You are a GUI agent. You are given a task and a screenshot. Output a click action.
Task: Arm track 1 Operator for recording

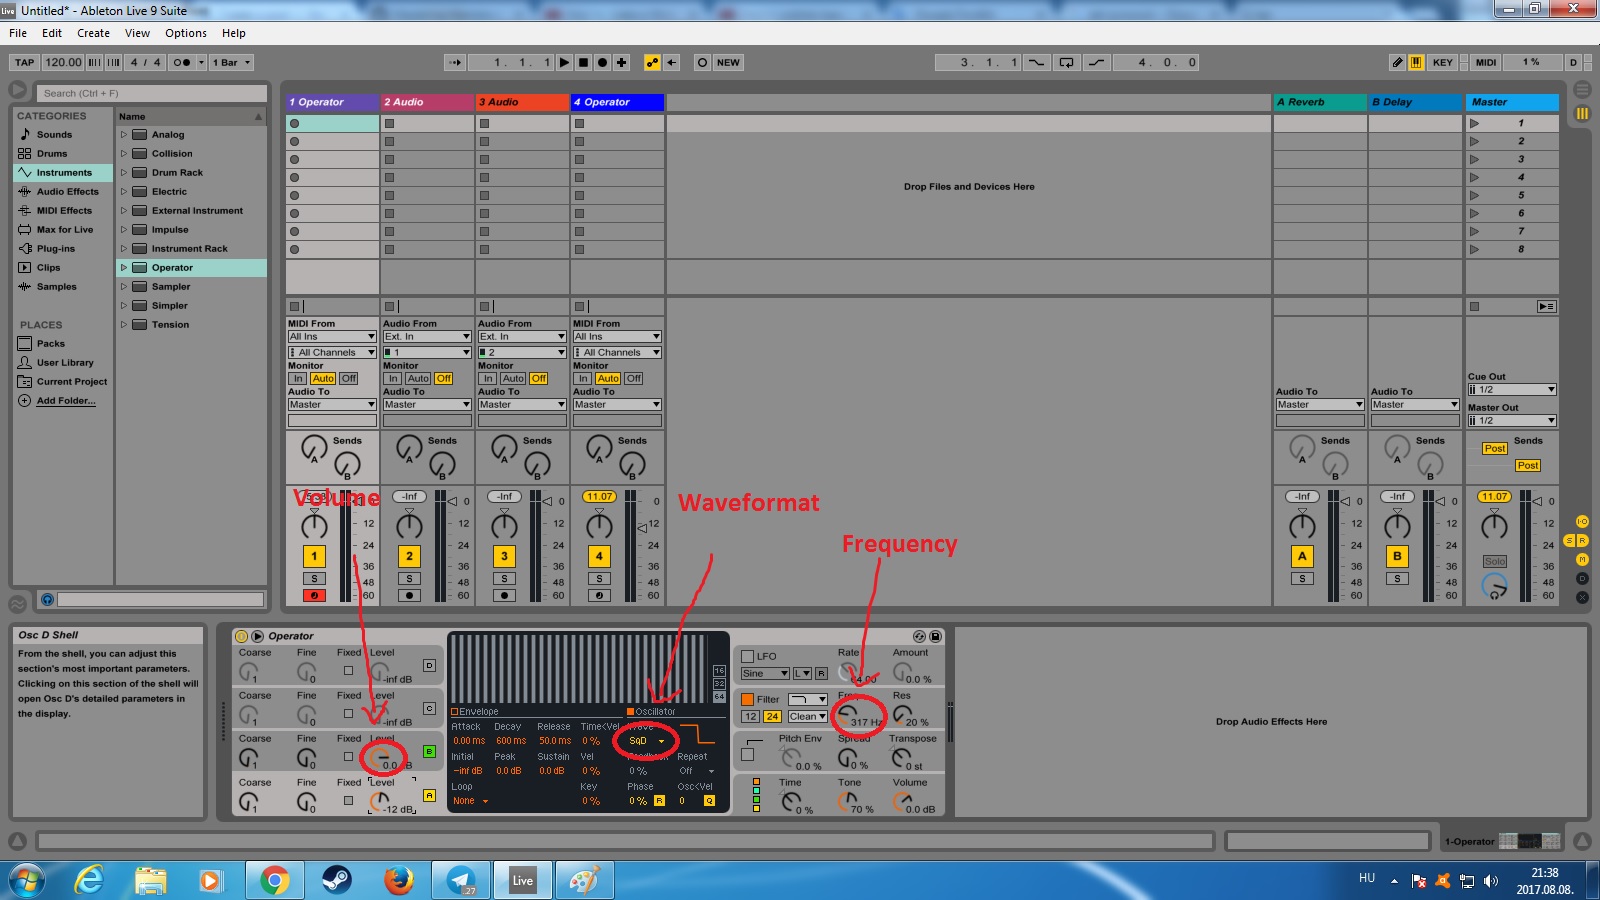[314, 595]
